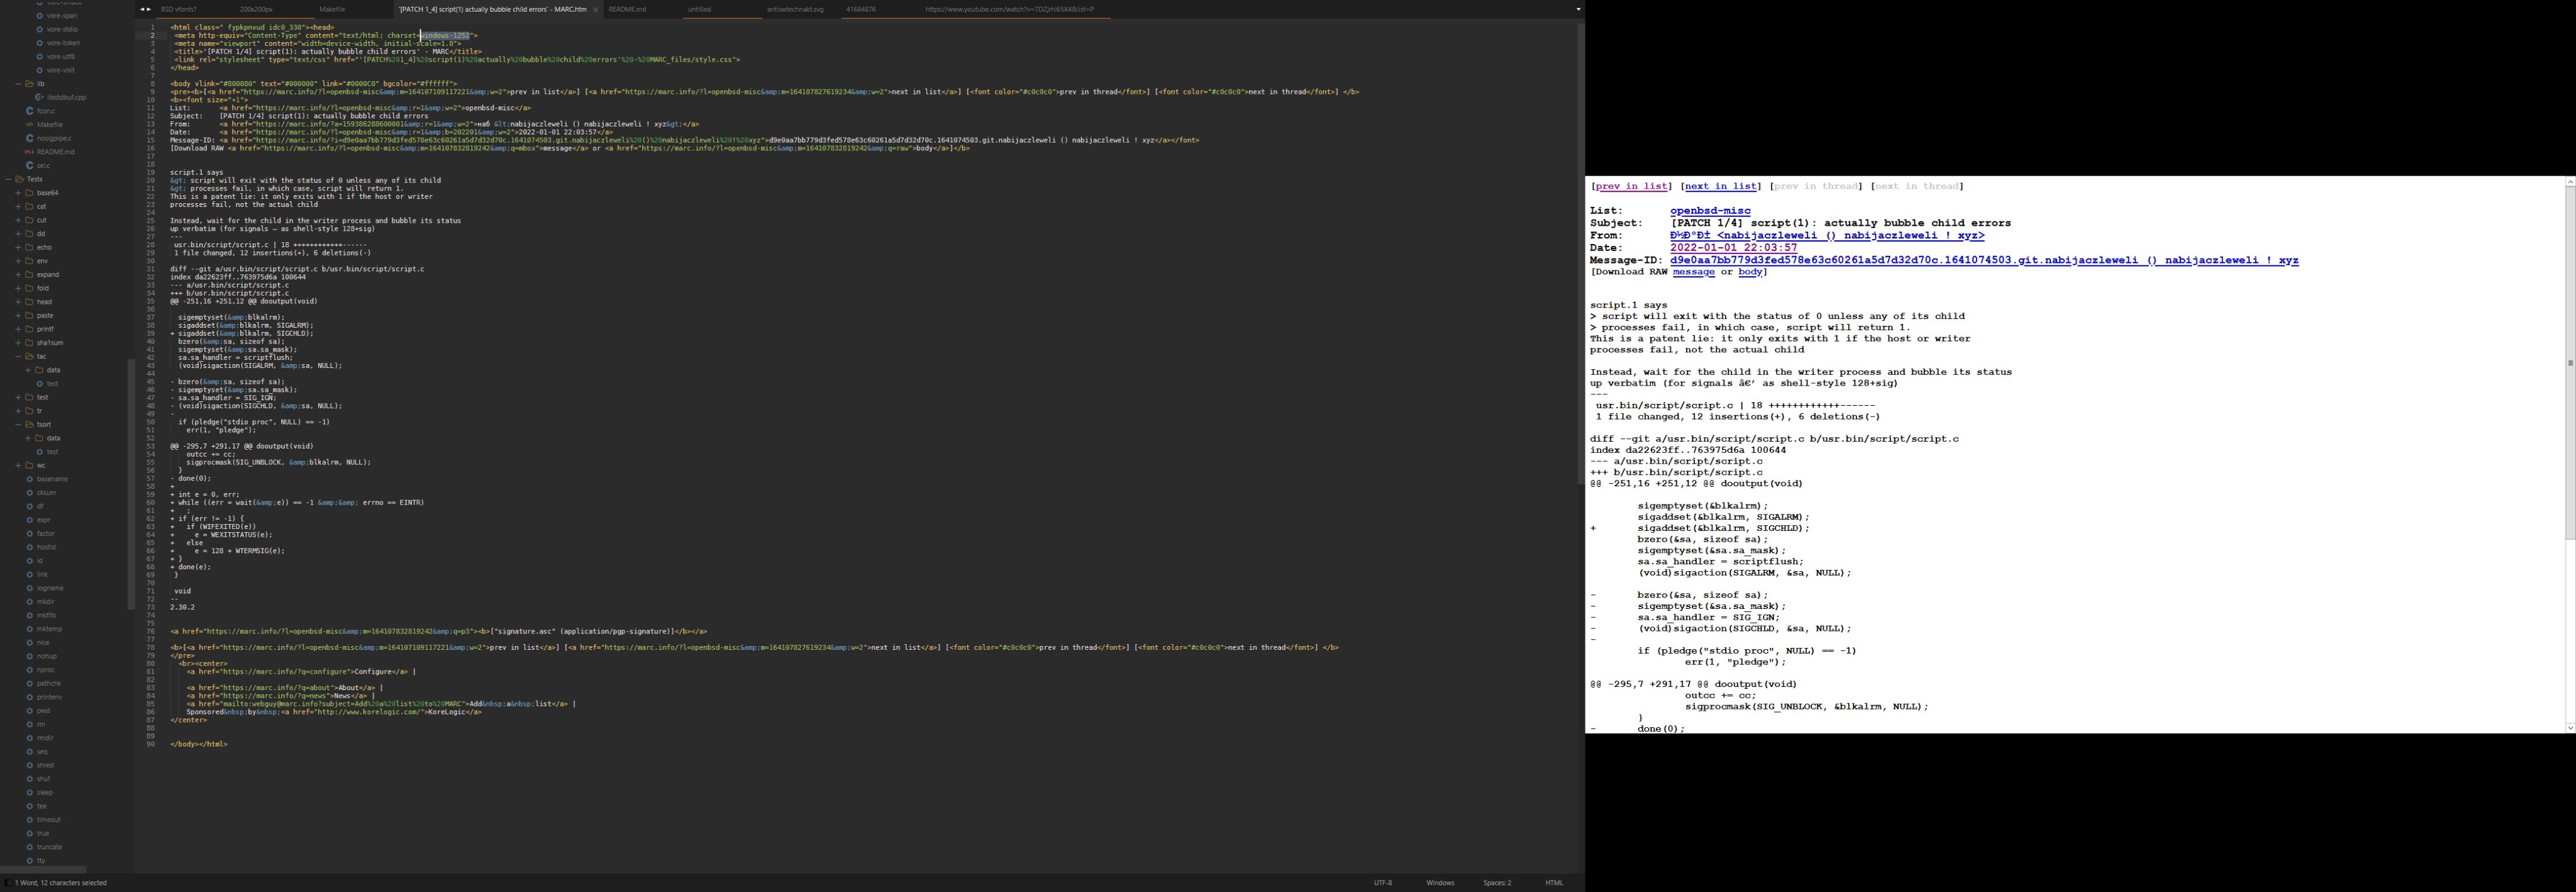Open Makefile from sidebar tree
This screenshot has height=892, width=2576.
pyautogui.click(x=49, y=125)
